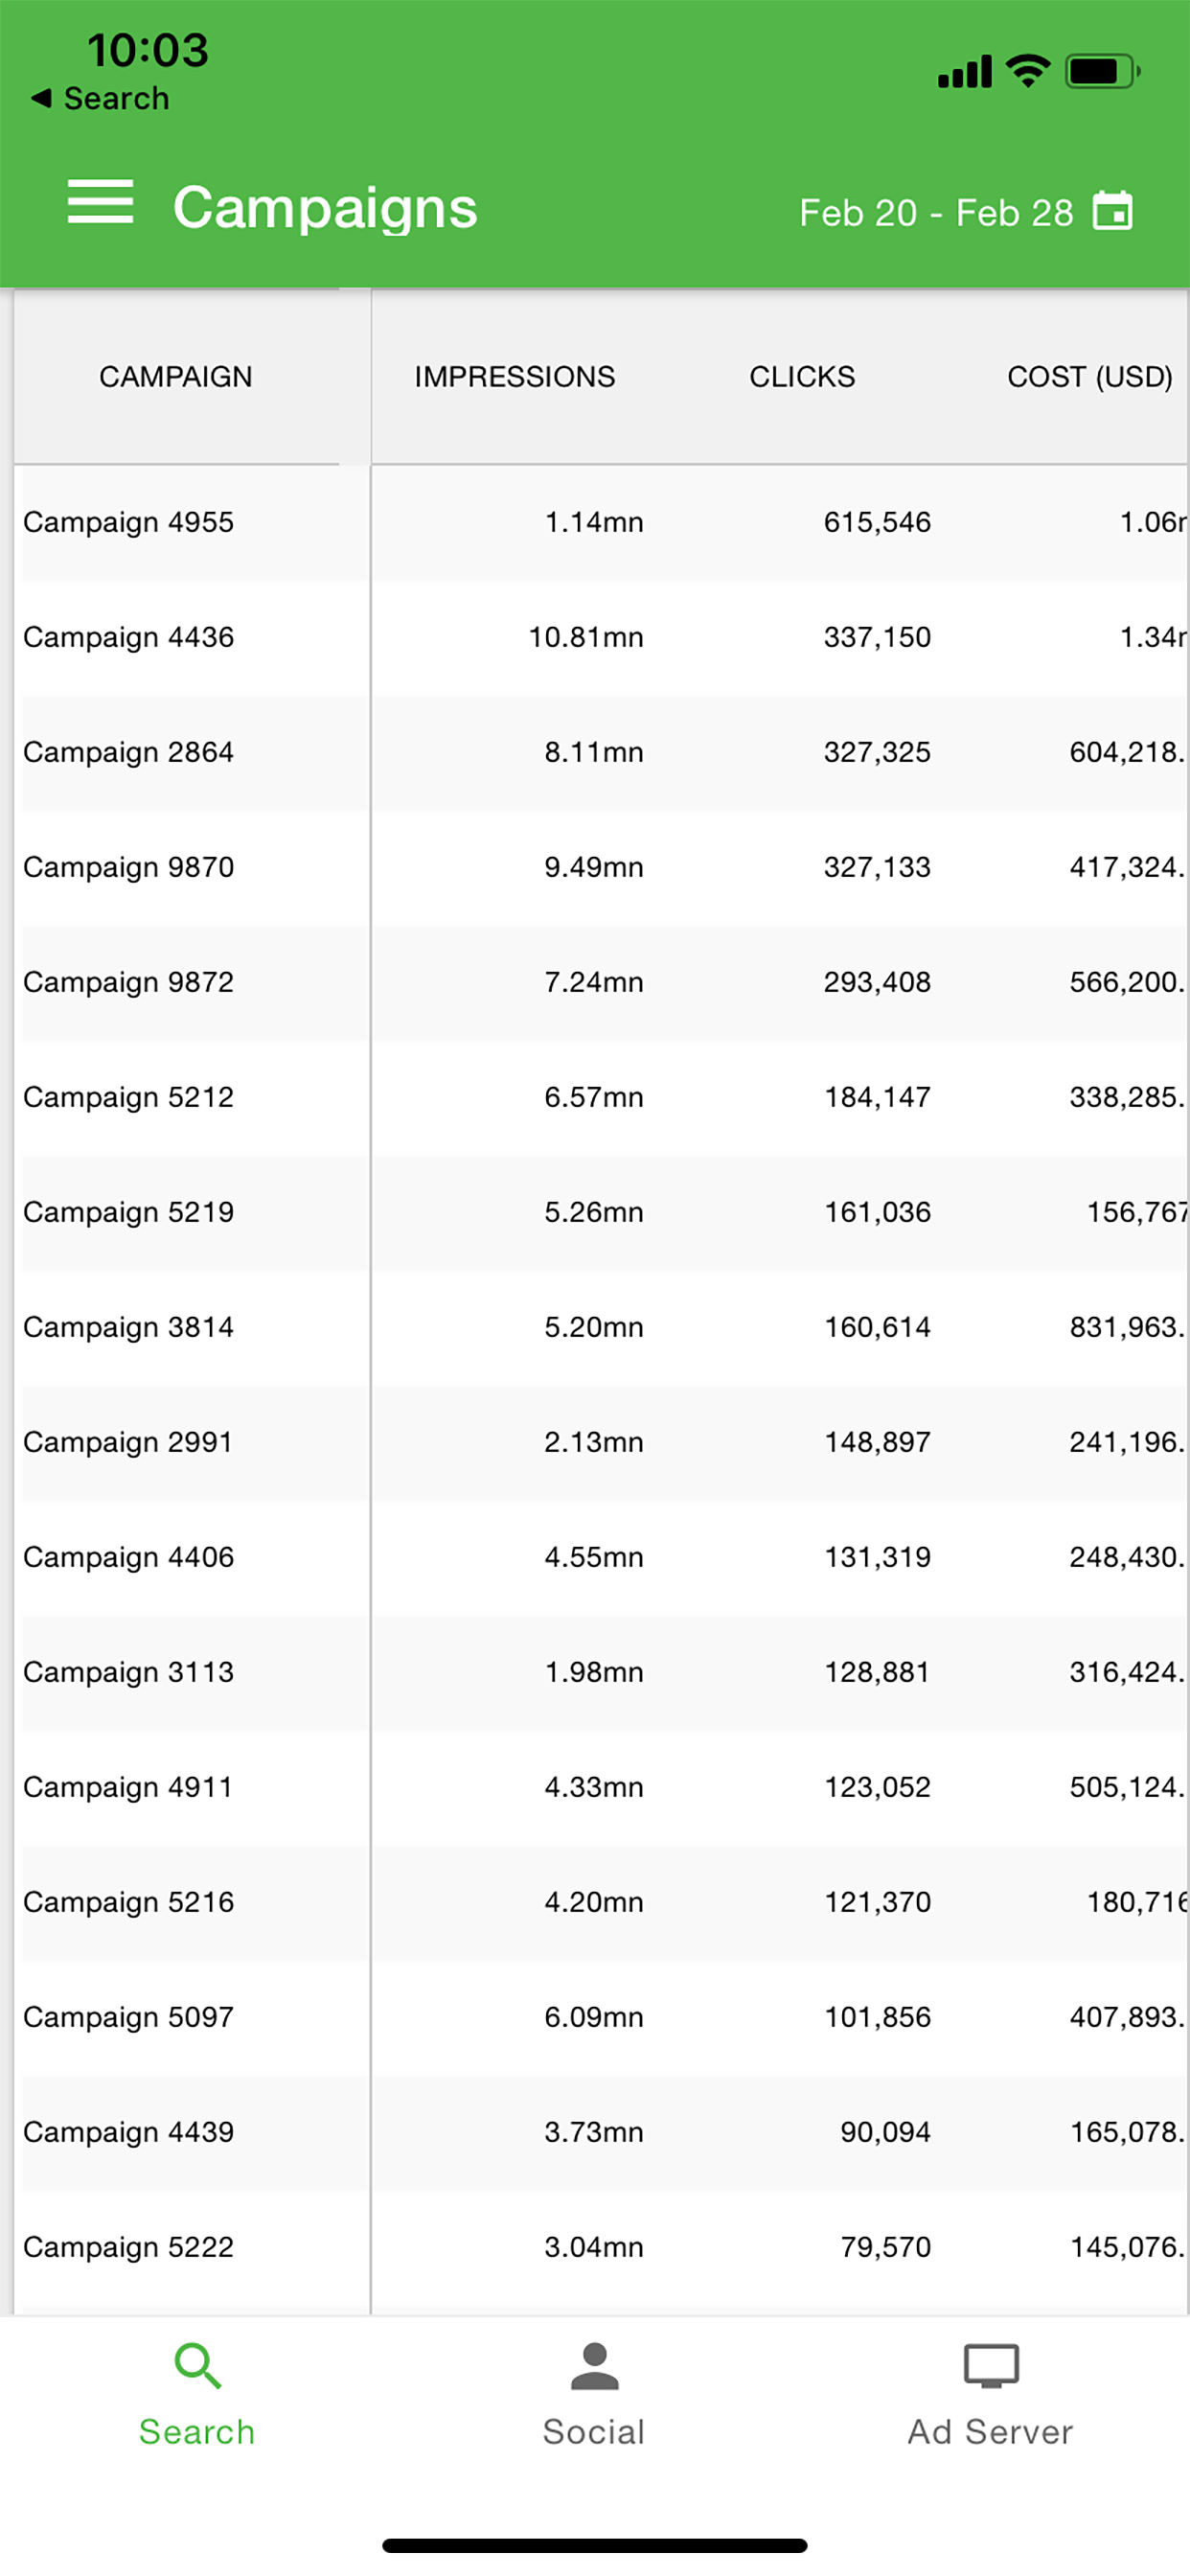
Task: Tap the Ad Server monitor icon
Action: pos(990,2365)
